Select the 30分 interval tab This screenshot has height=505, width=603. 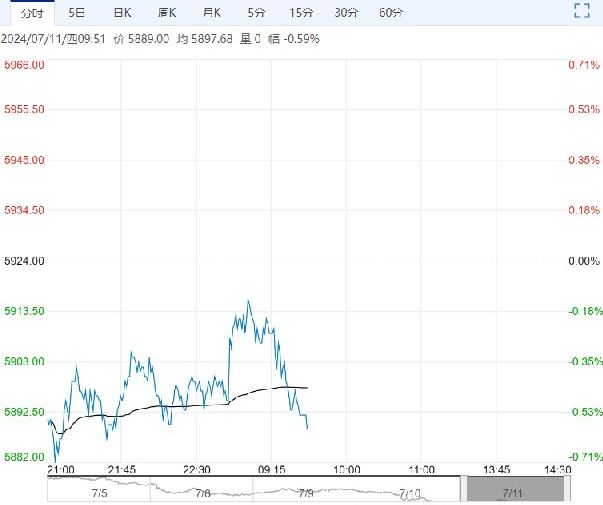pos(346,13)
